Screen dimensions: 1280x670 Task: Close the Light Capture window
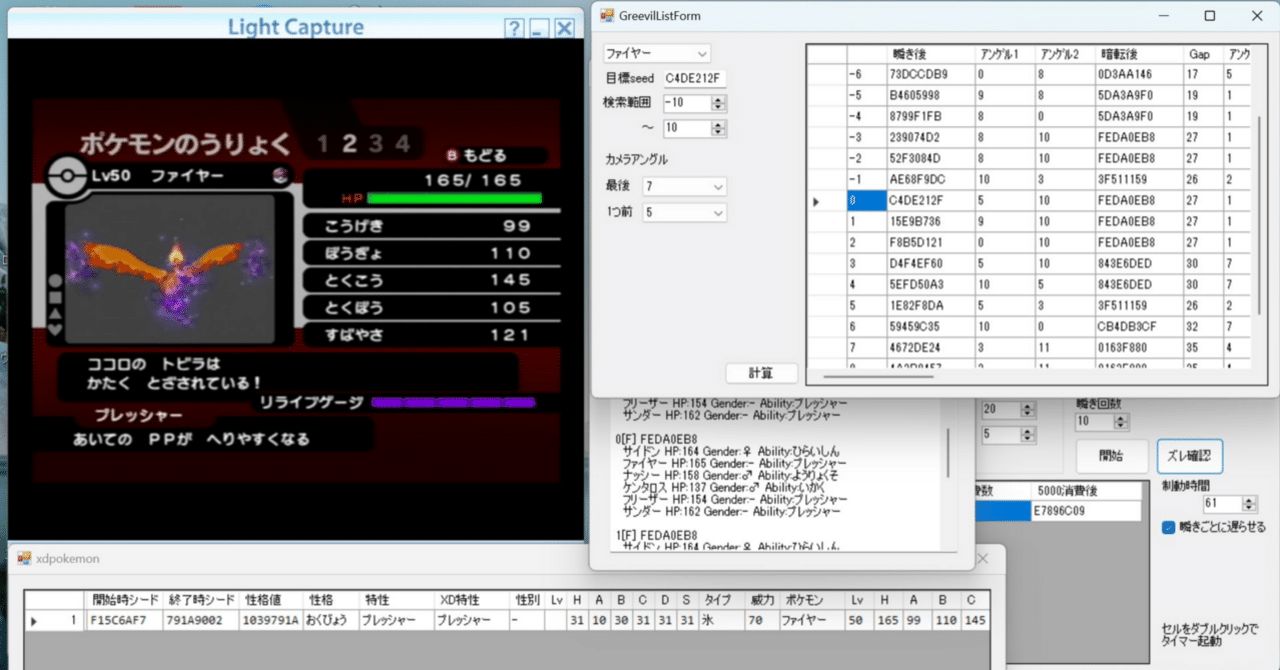point(564,28)
